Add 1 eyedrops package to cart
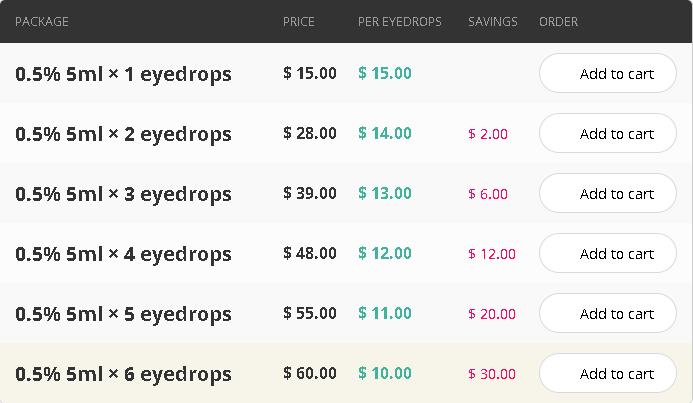The image size is (693, 403). (x=608, y=73)
